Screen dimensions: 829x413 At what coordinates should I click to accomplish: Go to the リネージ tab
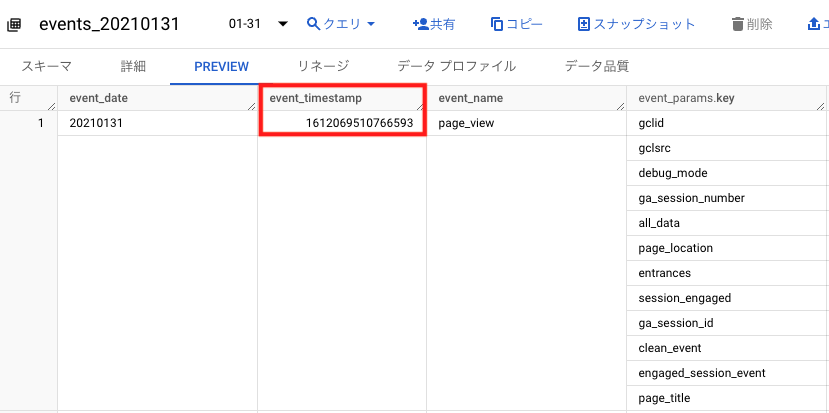323,66
